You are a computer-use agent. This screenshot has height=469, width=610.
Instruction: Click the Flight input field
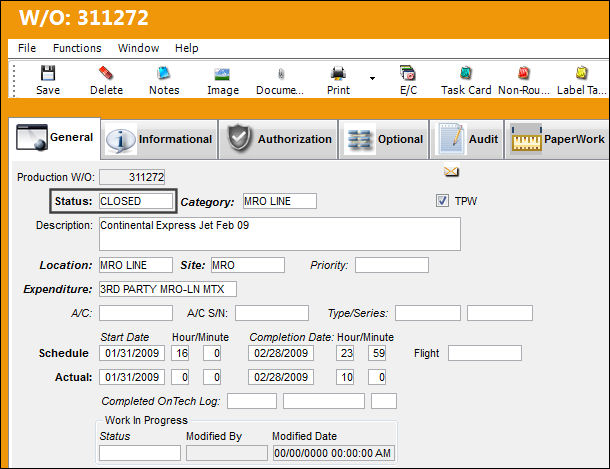click(x=485, y=353)
